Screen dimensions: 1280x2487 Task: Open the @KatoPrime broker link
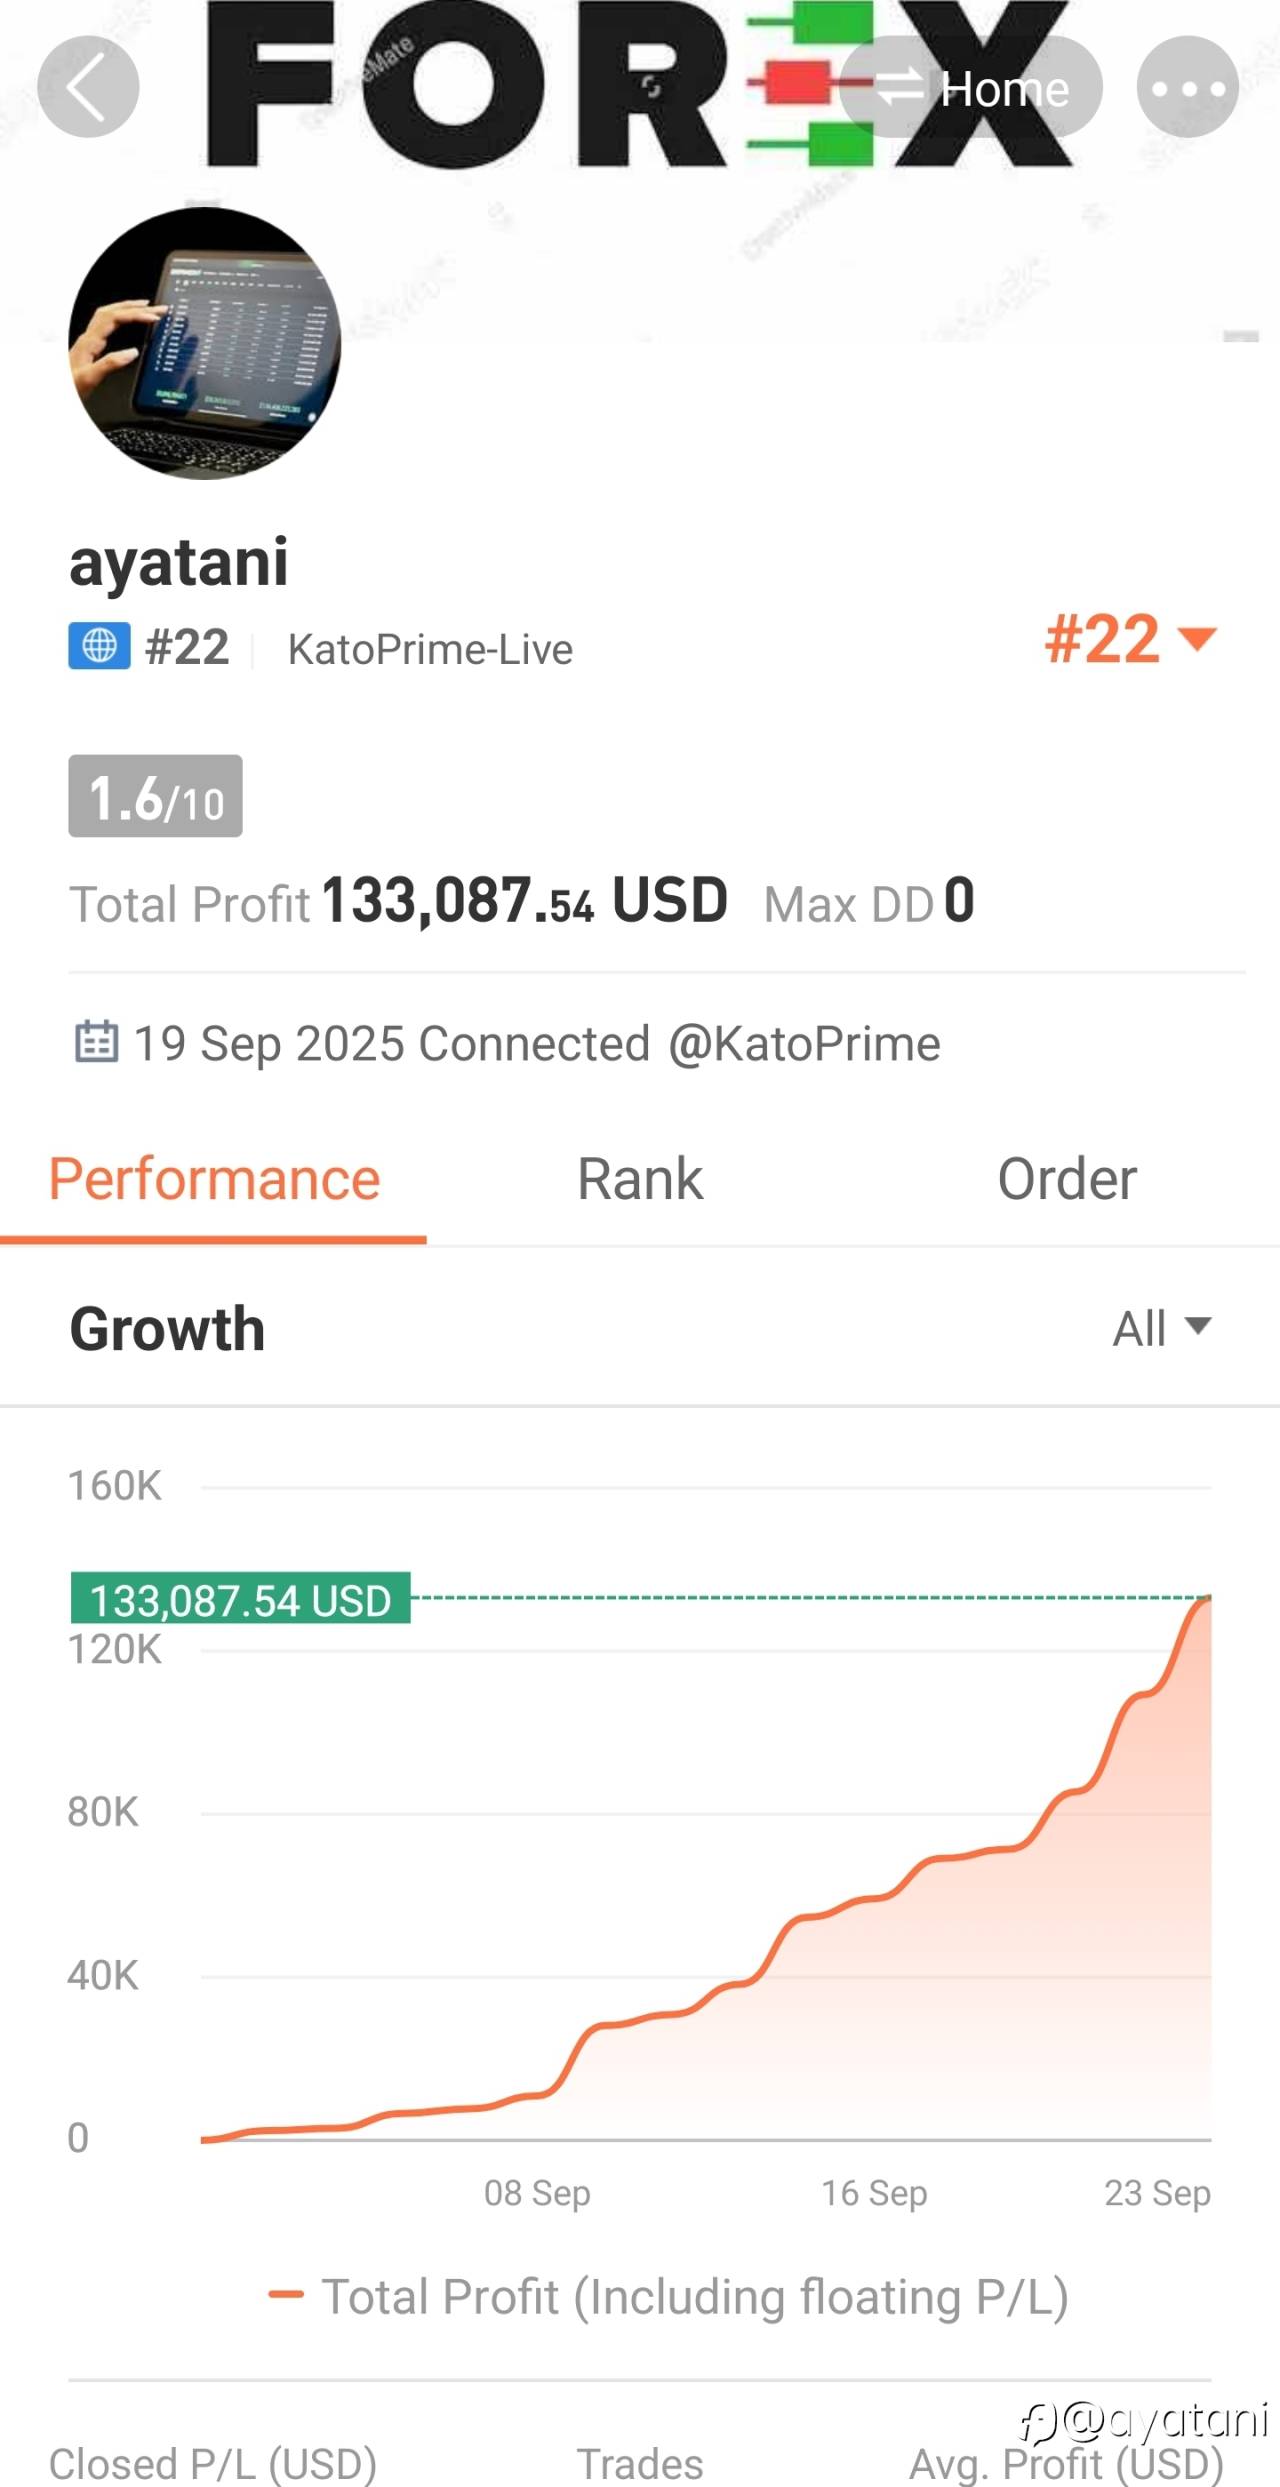click(x=805, y=1044)
